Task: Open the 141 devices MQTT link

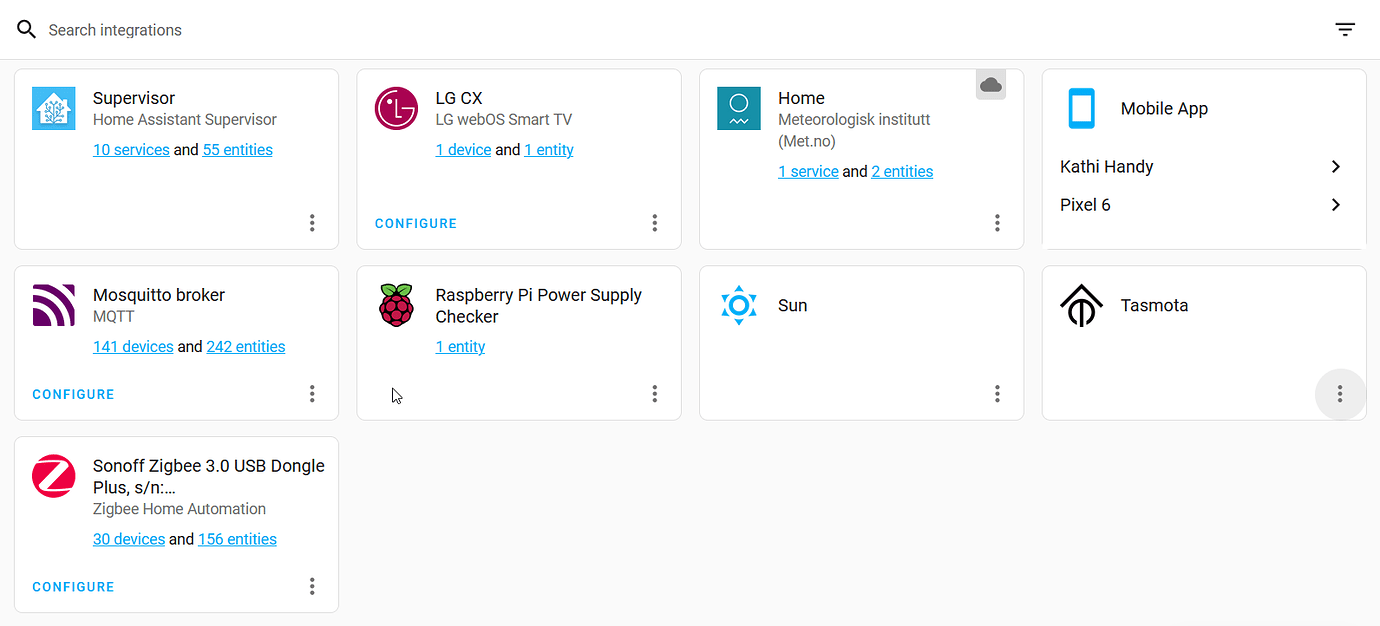Action: 133,347
